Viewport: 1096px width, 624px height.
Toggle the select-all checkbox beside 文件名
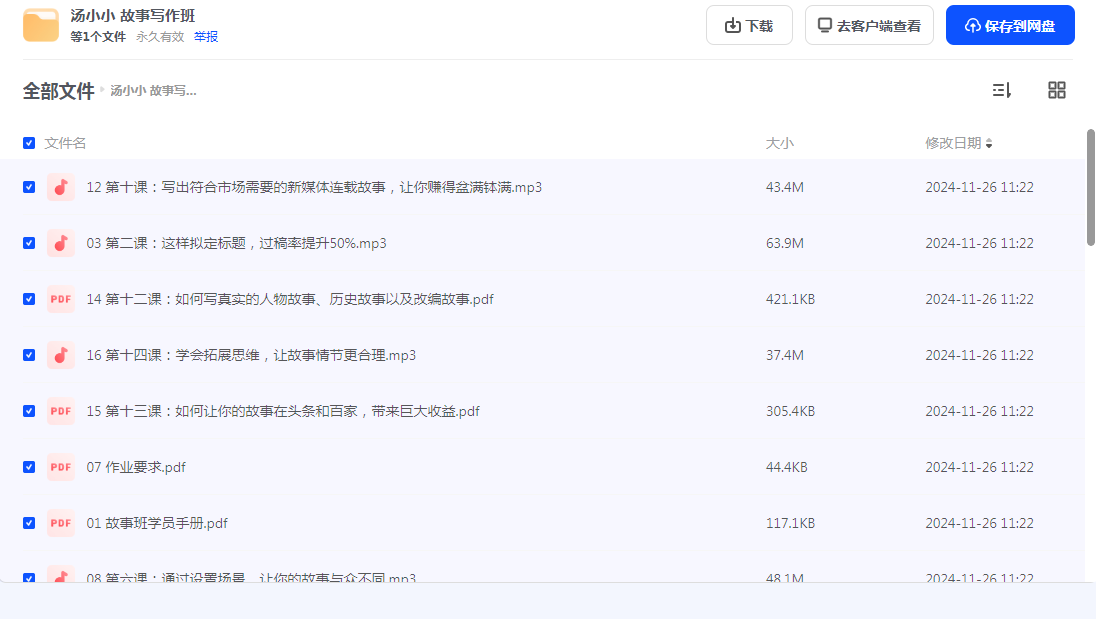[29, 143]
